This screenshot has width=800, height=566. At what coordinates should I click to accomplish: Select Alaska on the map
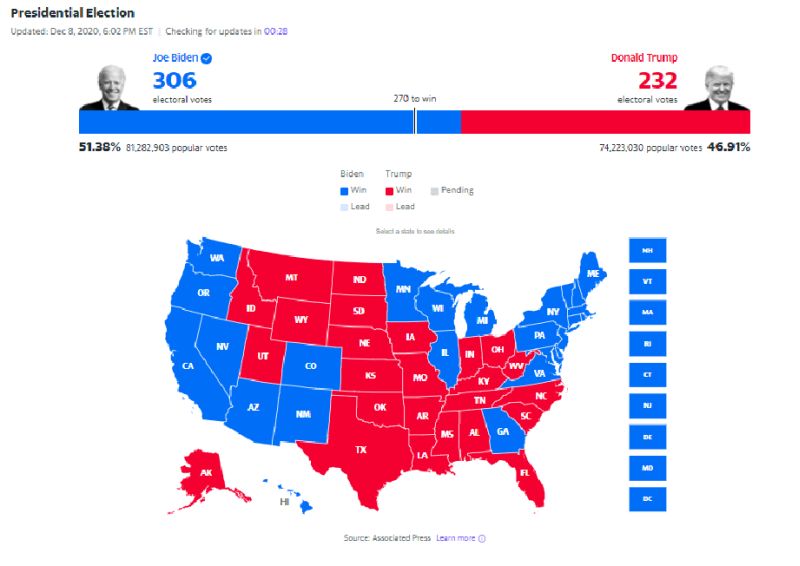[x=206, y=473]
